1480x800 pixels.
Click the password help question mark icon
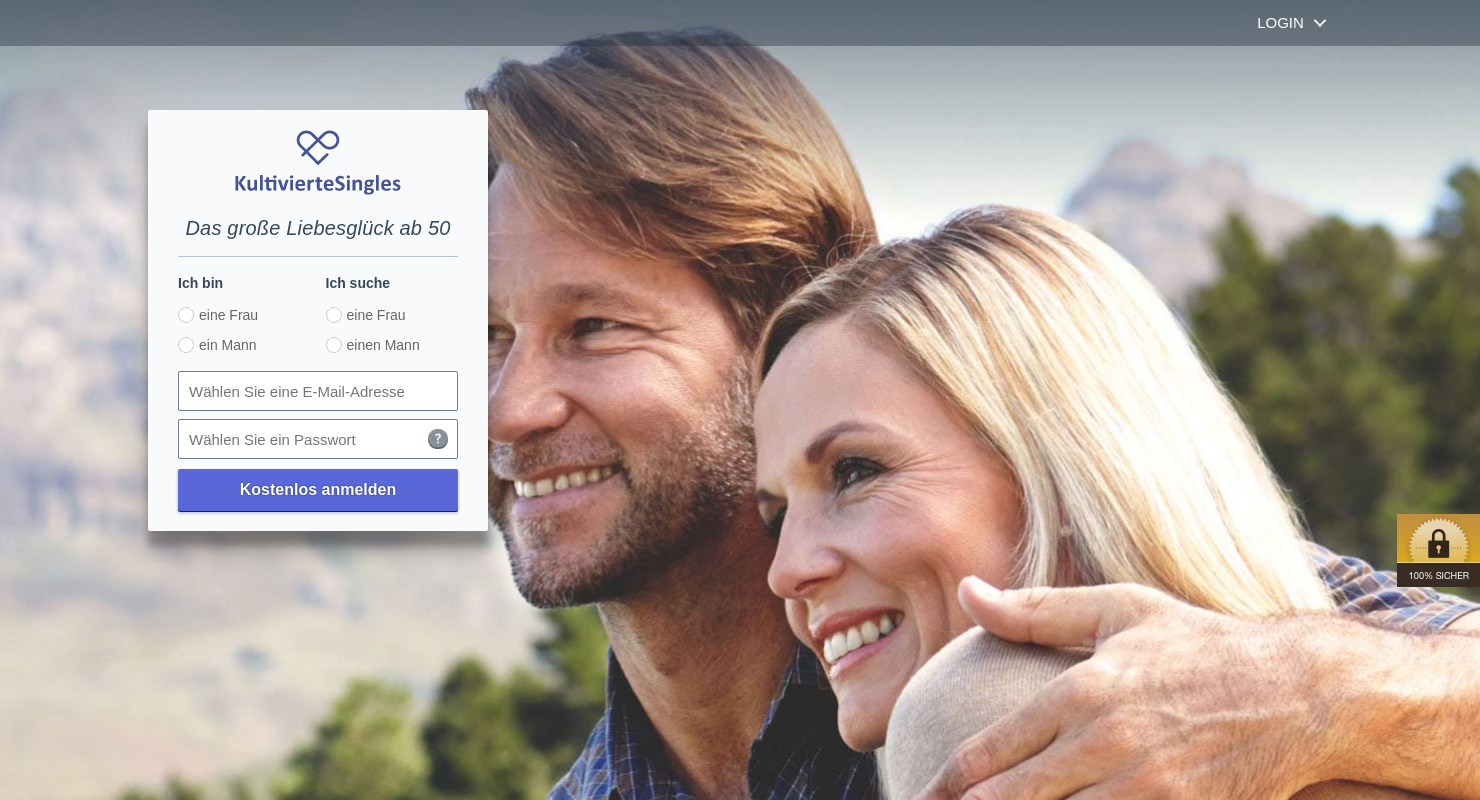438,439
